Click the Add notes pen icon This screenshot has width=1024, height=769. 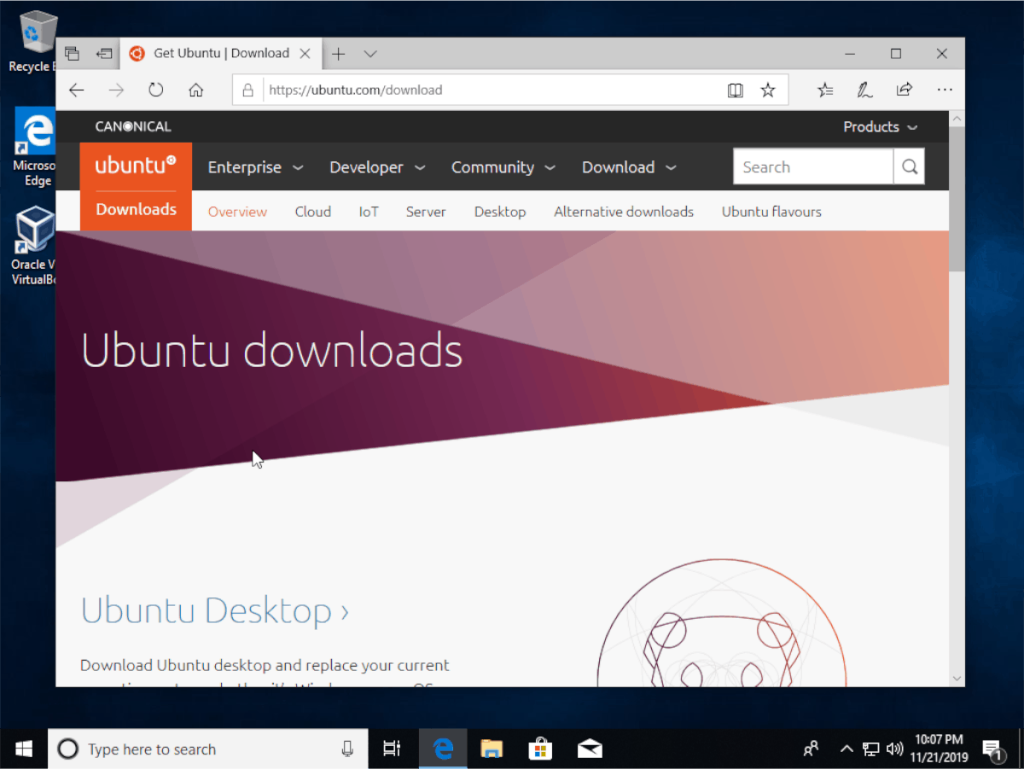click(864, 89)
